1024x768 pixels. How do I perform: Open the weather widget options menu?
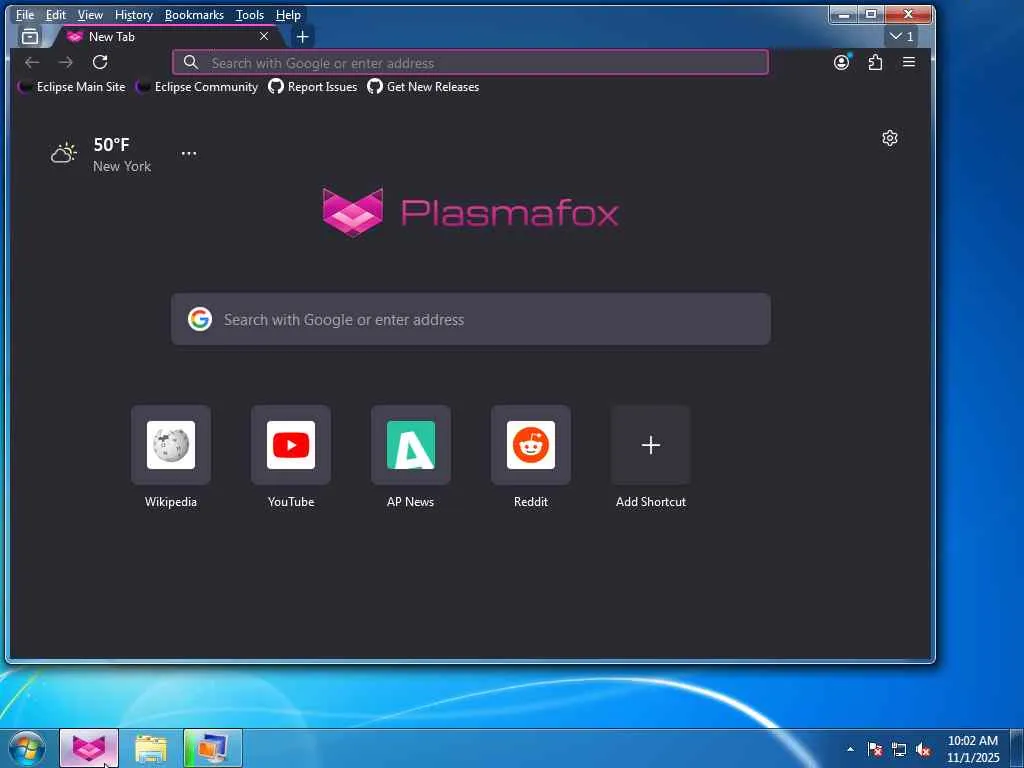coord(189,153)
